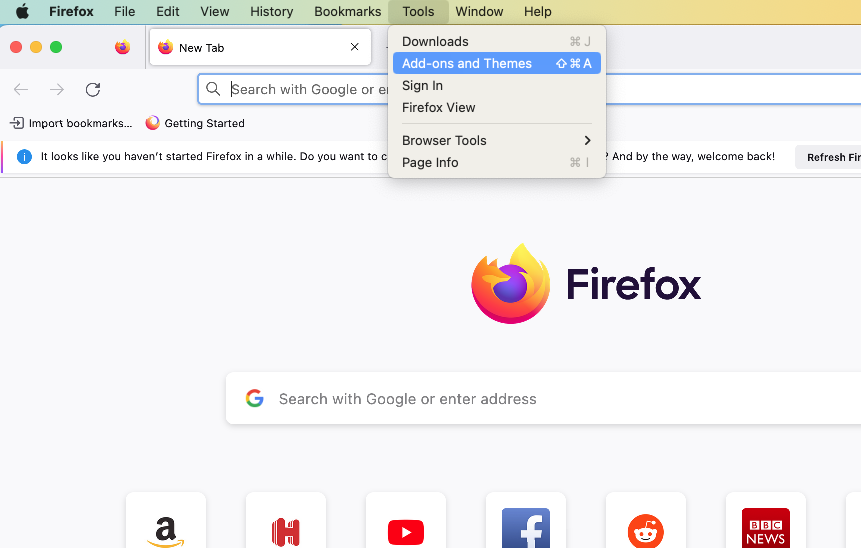861x548 pixels.
Task: Select Downloads from the Tools menu
Action: (x=497, y=42)
